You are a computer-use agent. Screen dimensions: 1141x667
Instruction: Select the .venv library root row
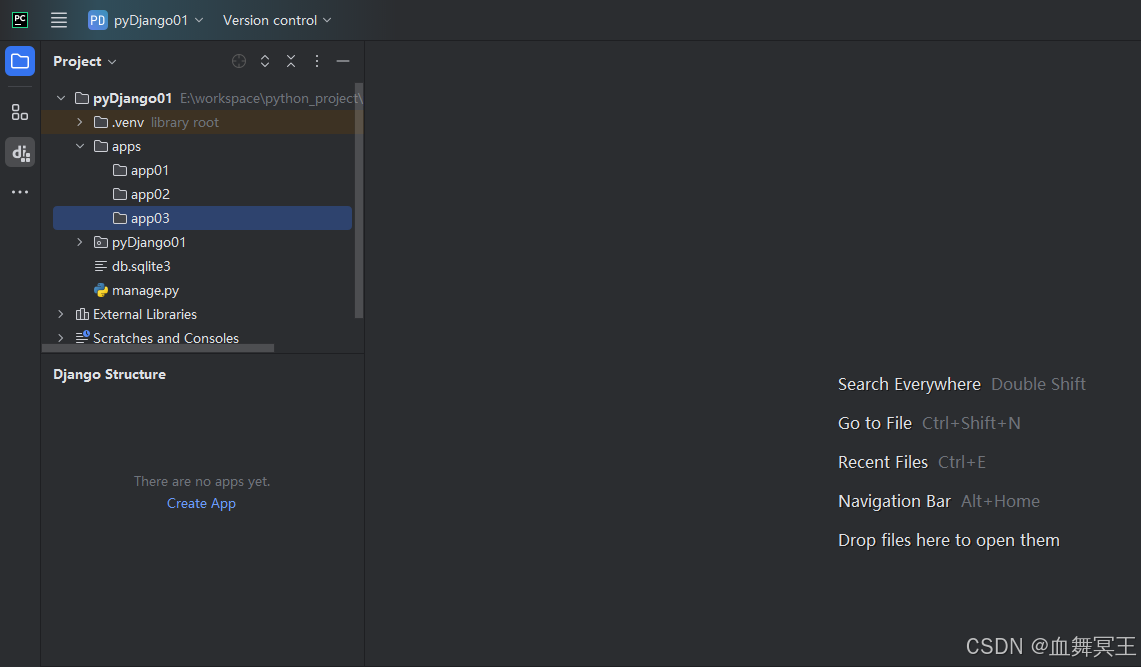[203, 122]
